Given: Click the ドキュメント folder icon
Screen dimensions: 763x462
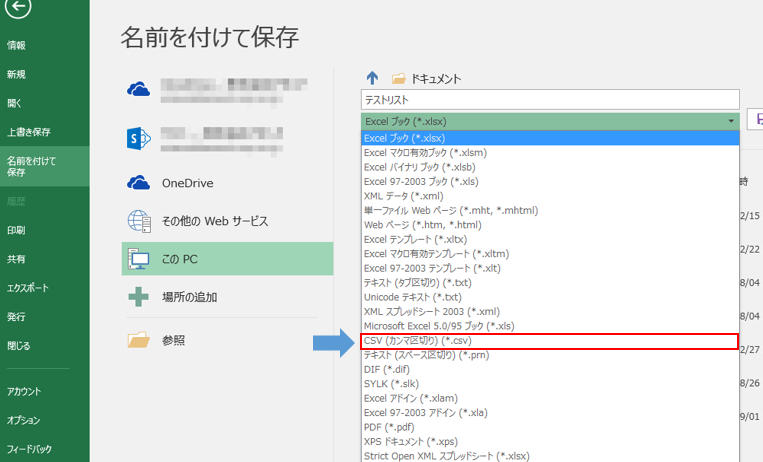Looking at the screenshot, I should point(399,78).
